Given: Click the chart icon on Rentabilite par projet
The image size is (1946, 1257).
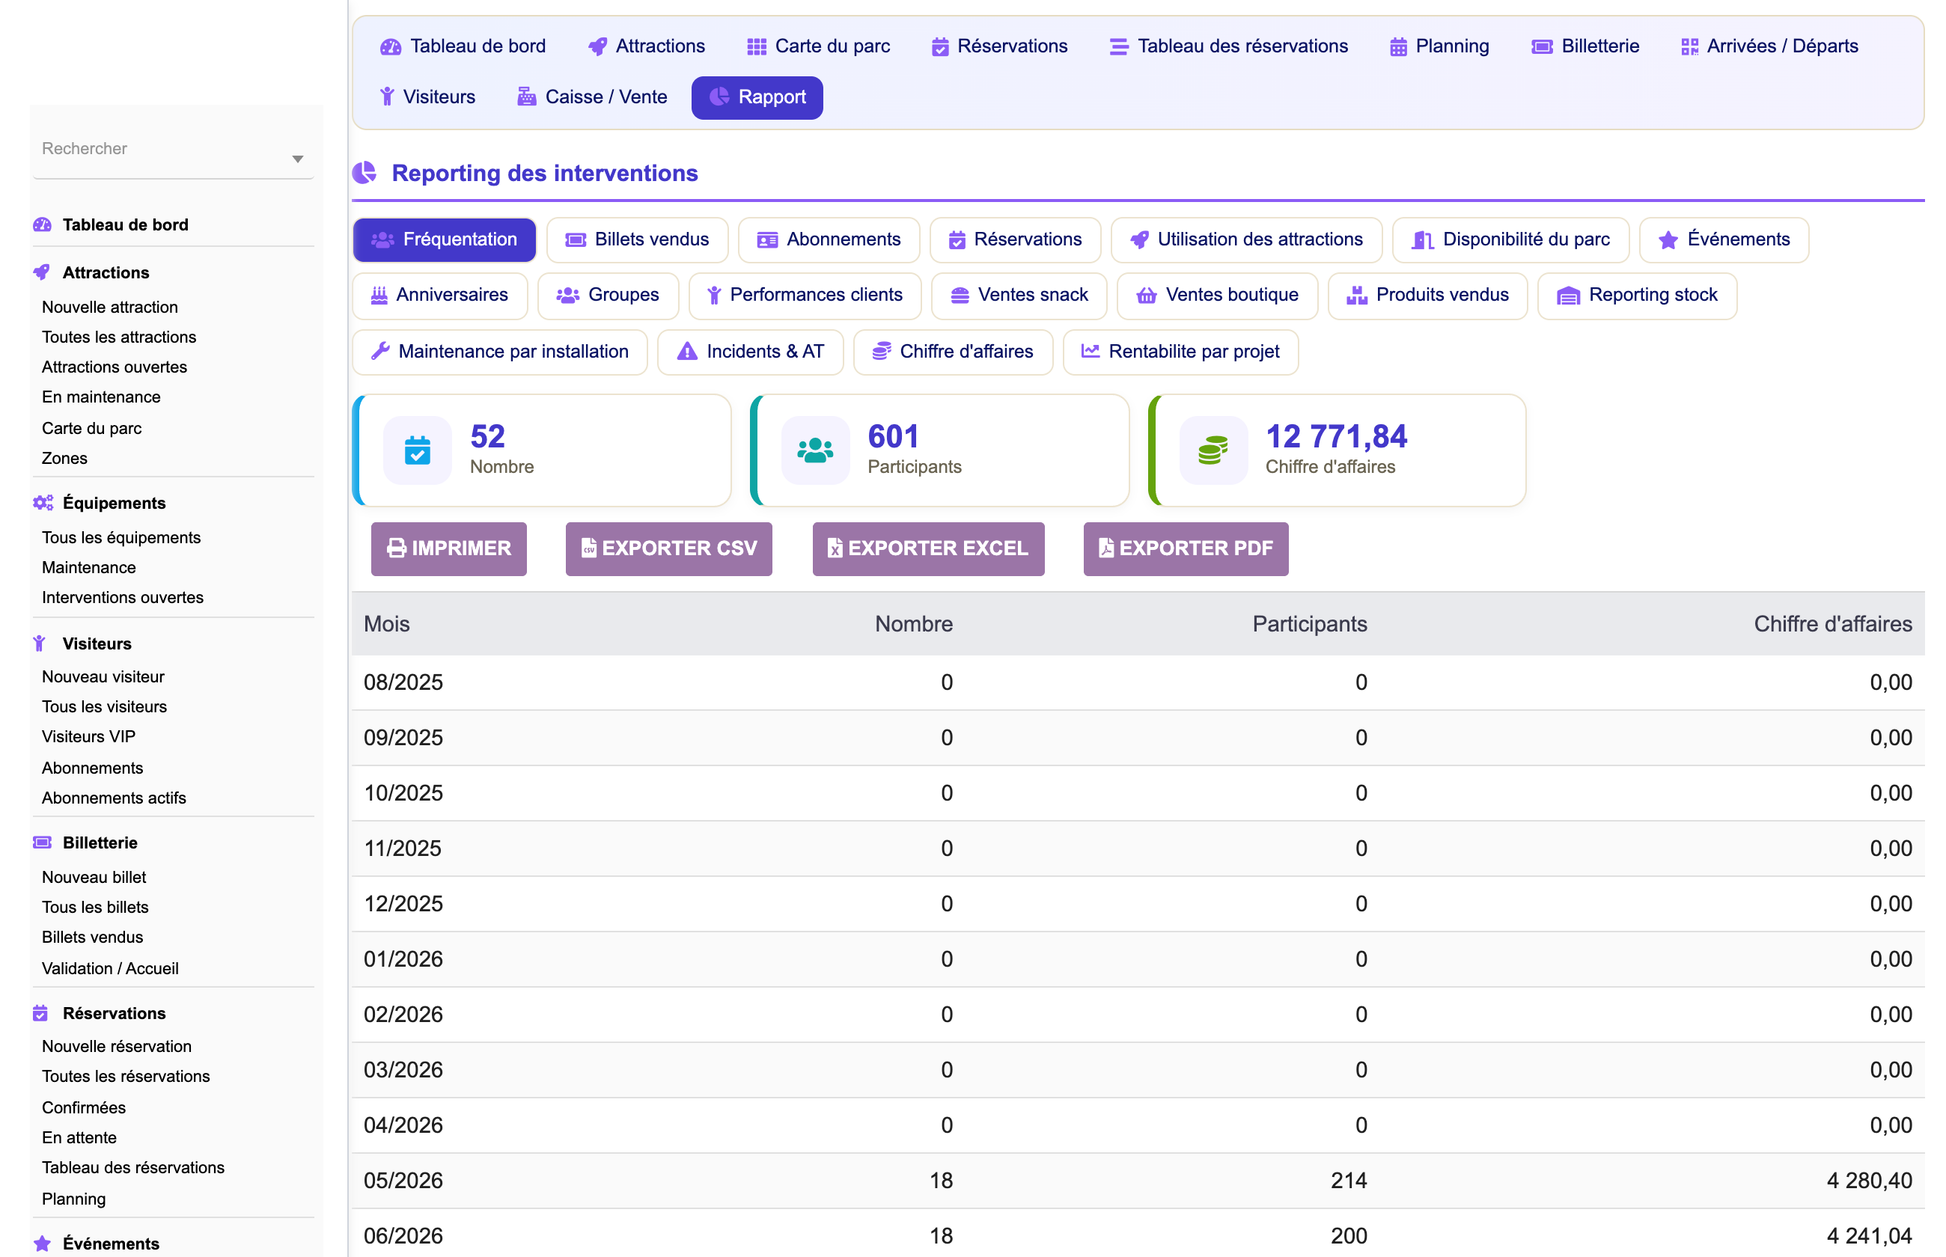Looking at the screenshot, I should (x=1090, y=351).
